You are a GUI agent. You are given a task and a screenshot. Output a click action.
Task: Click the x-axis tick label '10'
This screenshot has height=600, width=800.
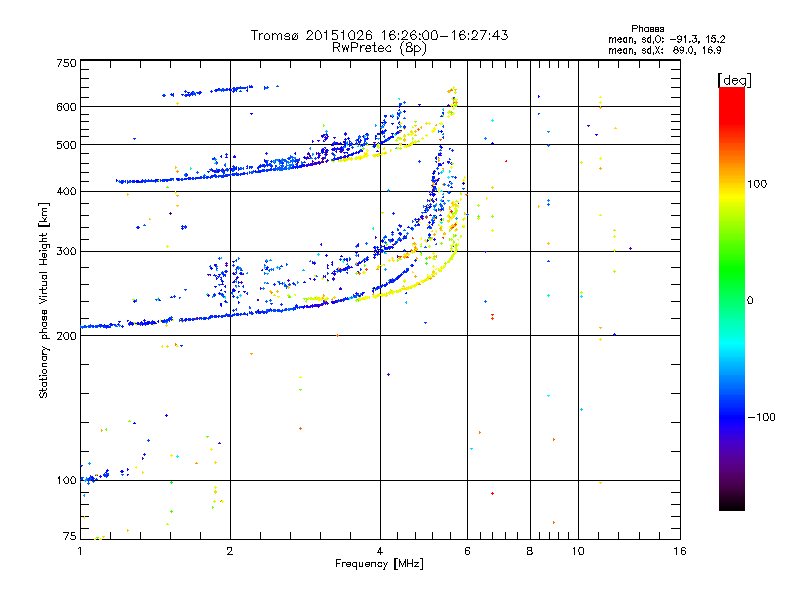click(x=578, y=551)
